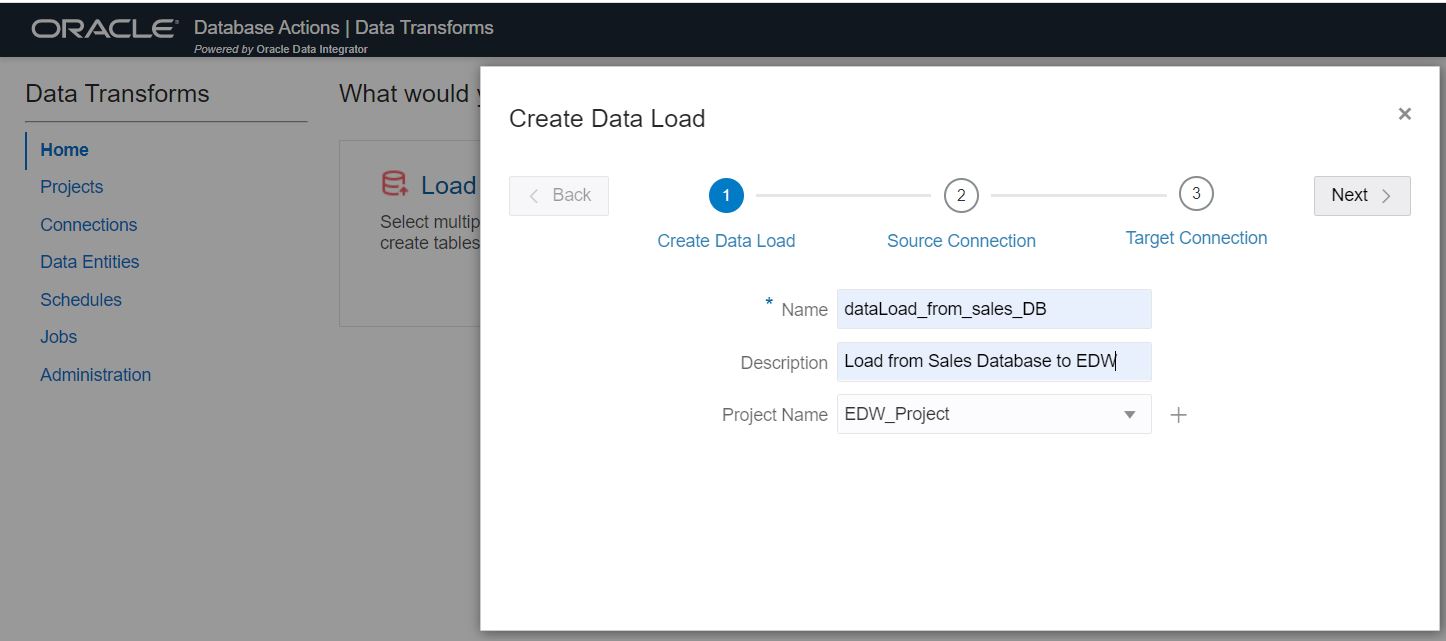Open the Project Name dropdown arrow
The image size is (1446, 641).
coord(1130,414)
